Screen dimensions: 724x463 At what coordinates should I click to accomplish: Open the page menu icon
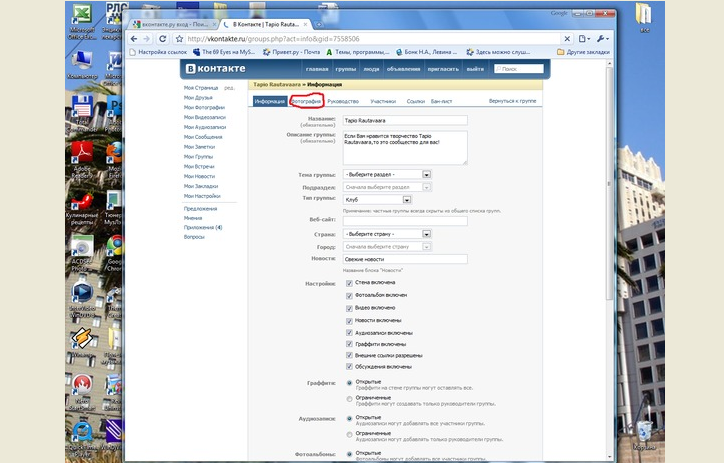pos(584,39)
